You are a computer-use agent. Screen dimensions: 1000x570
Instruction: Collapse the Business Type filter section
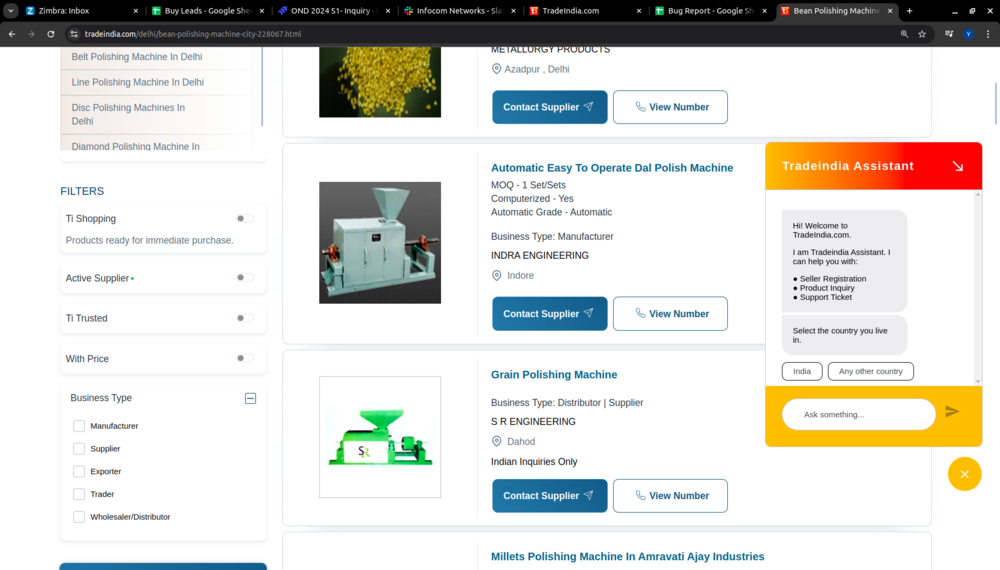(250, 398)
